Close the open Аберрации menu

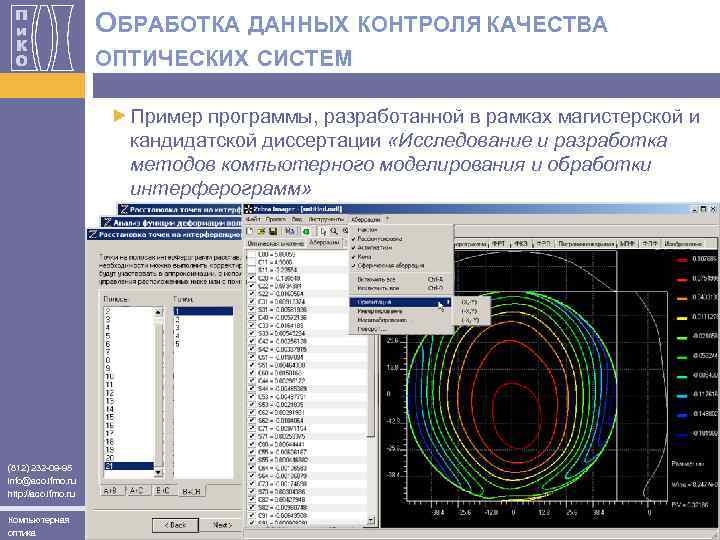tap(366, 219)
